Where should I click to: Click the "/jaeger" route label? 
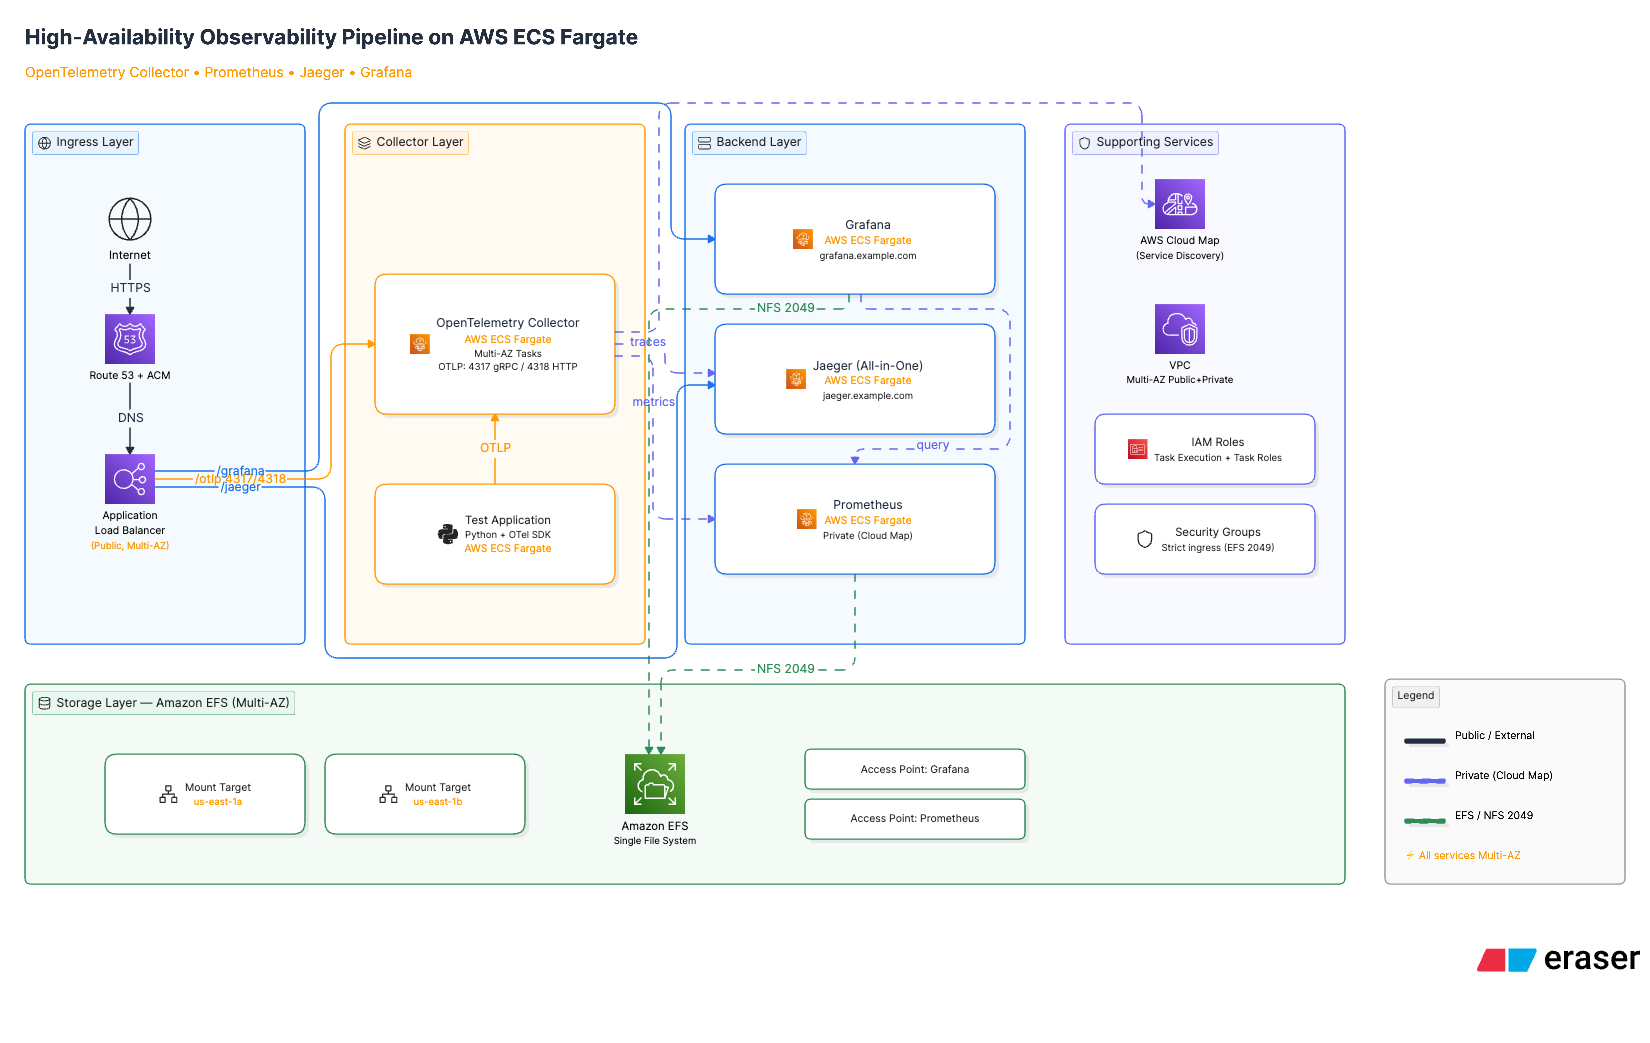point(240,487)
